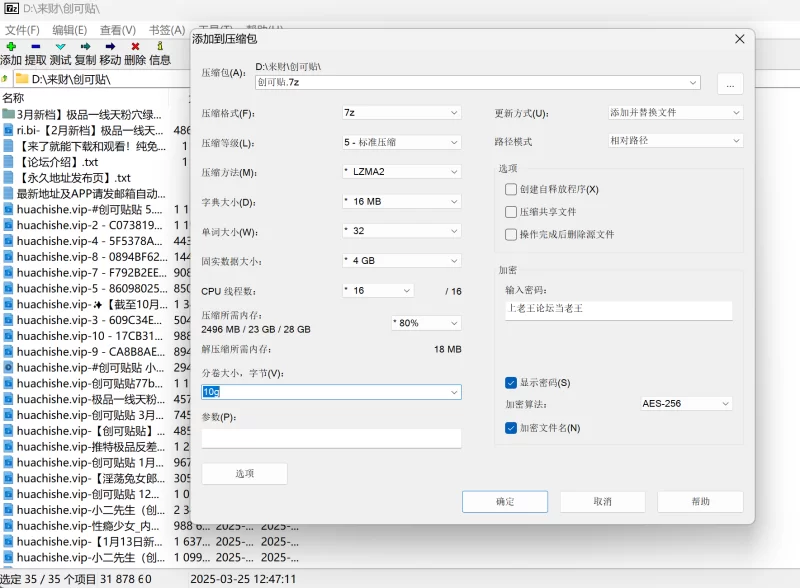Toggle the encrypt file names (加密文件名) checkbox
Viewport: 800px width, 588px height.
click(x=511, y=428)
